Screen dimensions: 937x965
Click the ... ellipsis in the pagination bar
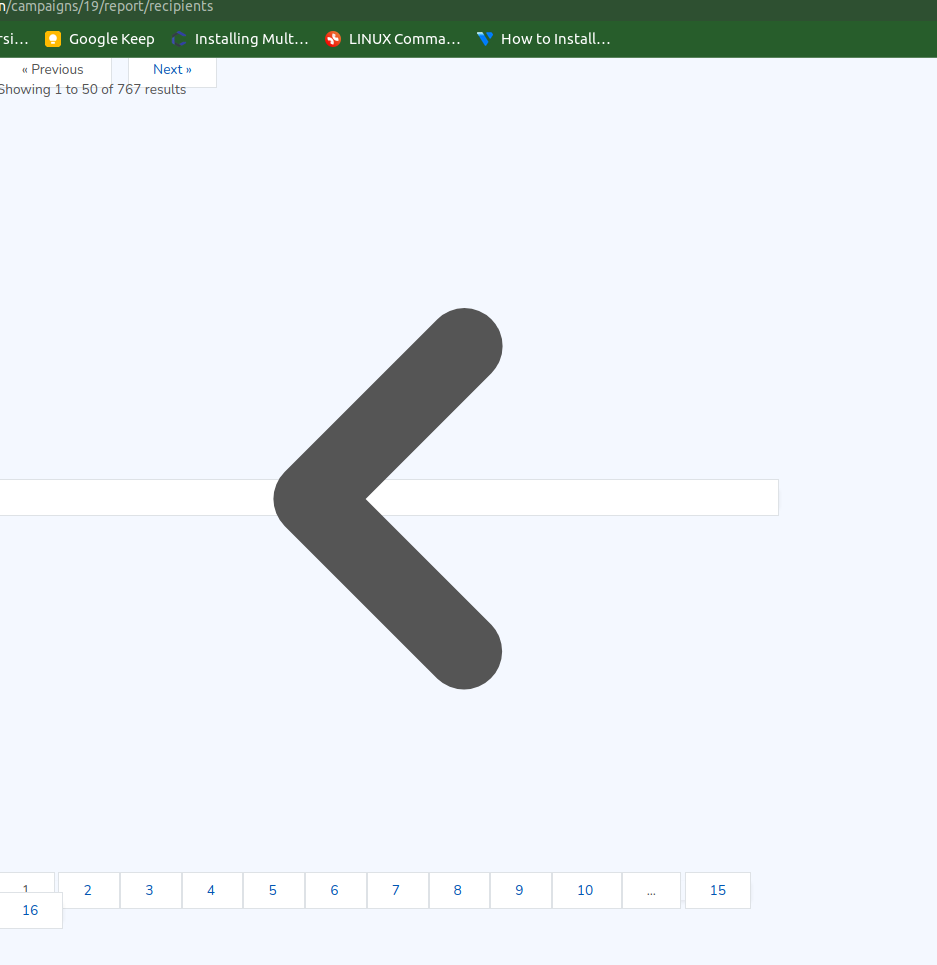(x=651, y=890)
